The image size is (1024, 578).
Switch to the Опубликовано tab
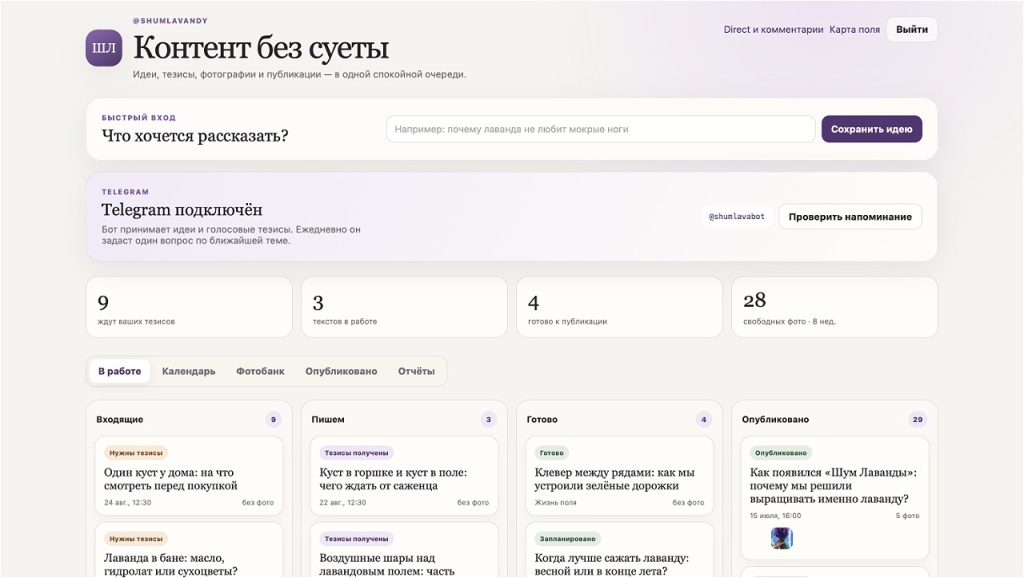coord(341,371)
